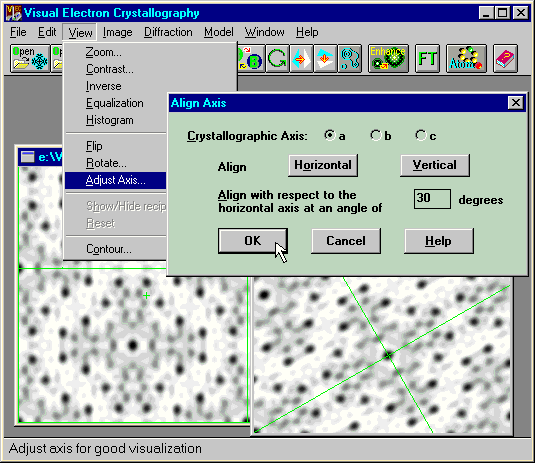Click the horizontal flip toolbar icon
The image size is (535, 463).
301,58
